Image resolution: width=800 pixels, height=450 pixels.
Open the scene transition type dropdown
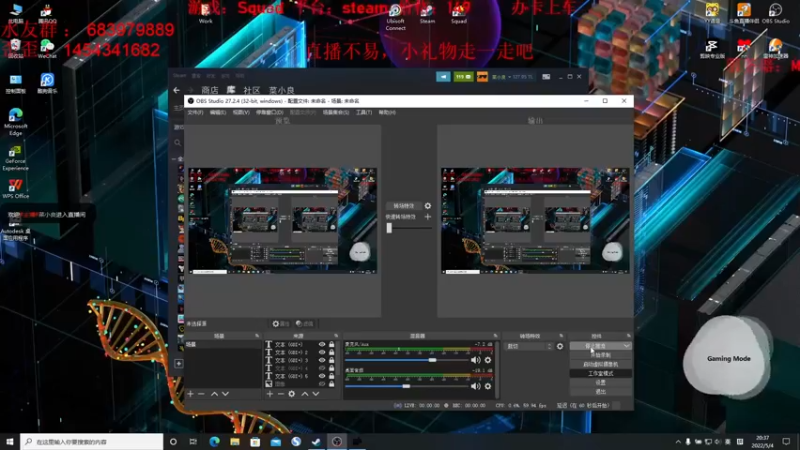pos(529,346)
